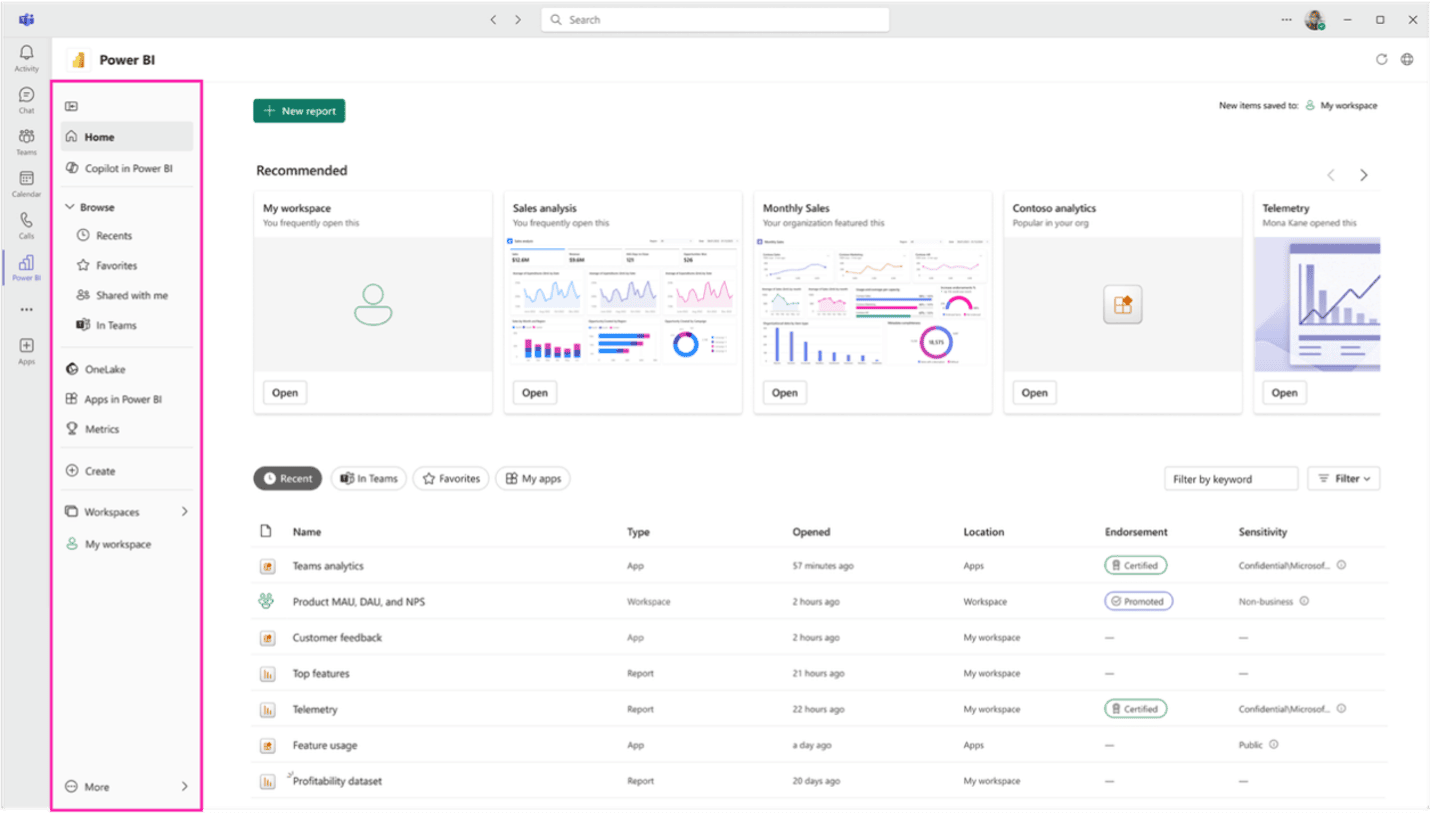Click the Filter by keyword field

(1230, 479)
